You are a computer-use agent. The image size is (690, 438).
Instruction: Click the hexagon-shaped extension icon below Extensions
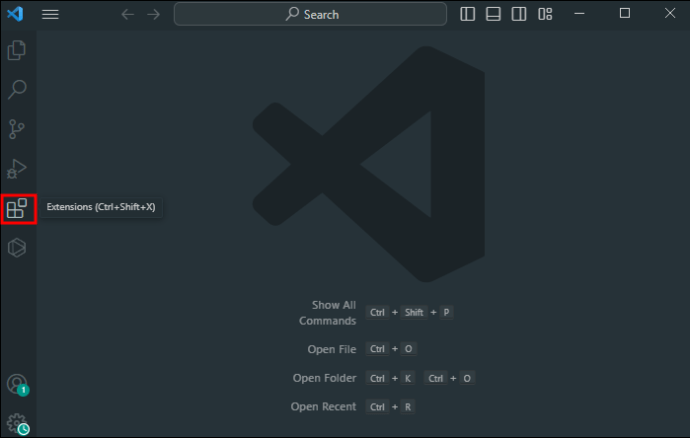17,247
